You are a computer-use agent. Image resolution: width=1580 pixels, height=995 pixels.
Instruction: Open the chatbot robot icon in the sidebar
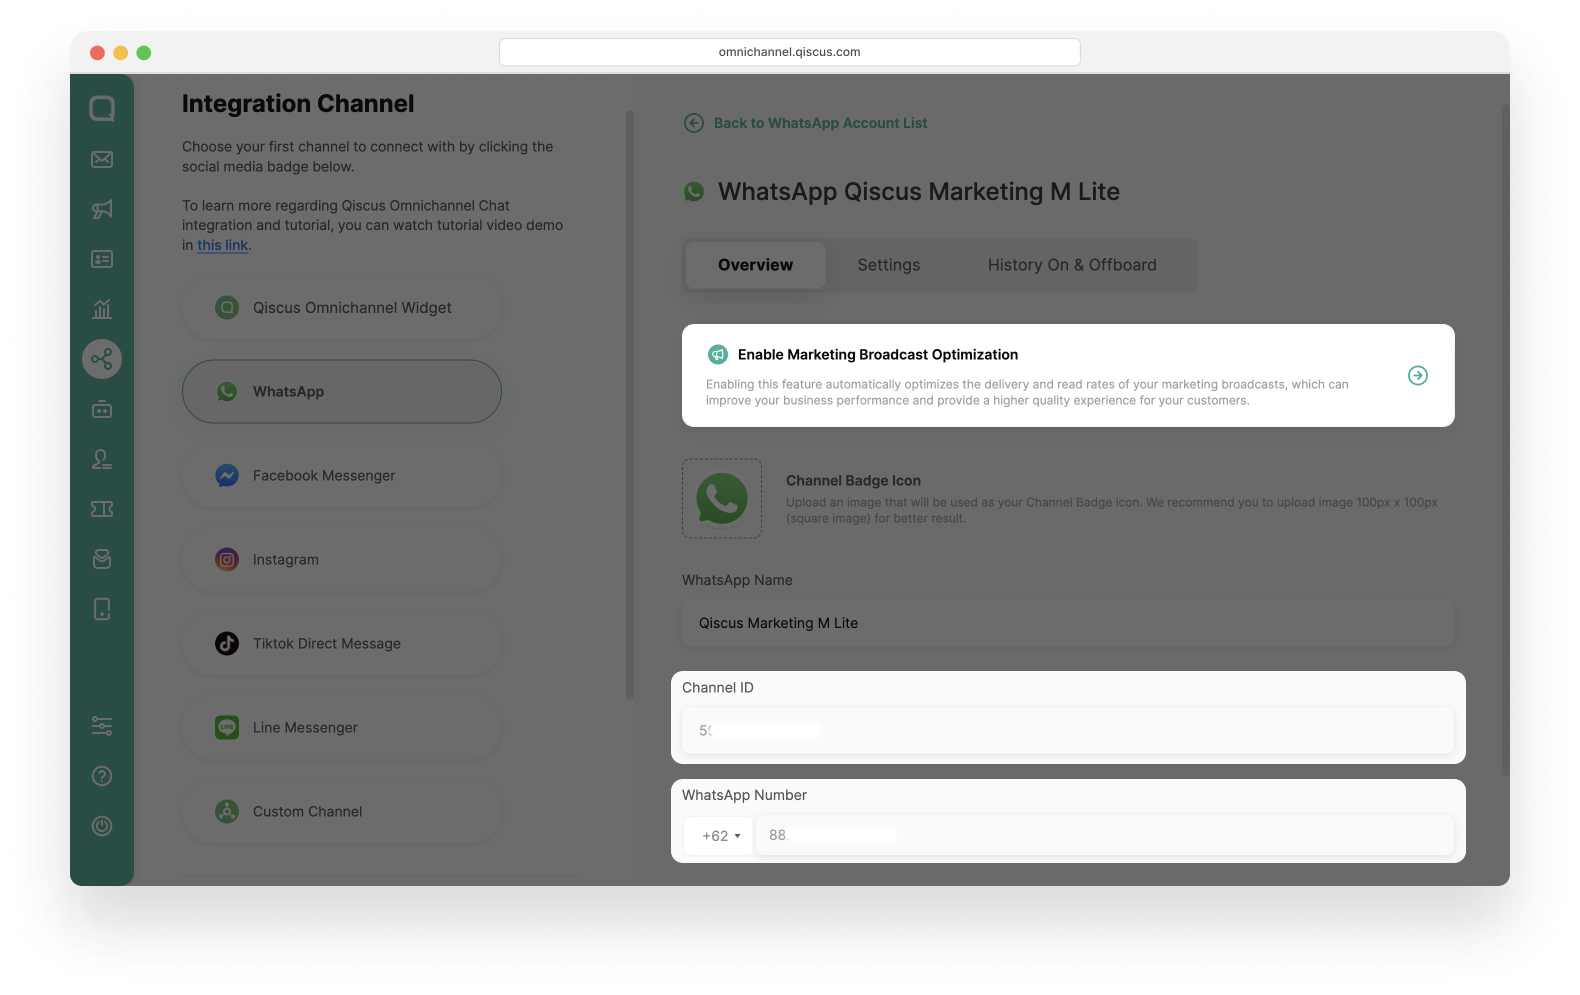coord(102,409)
